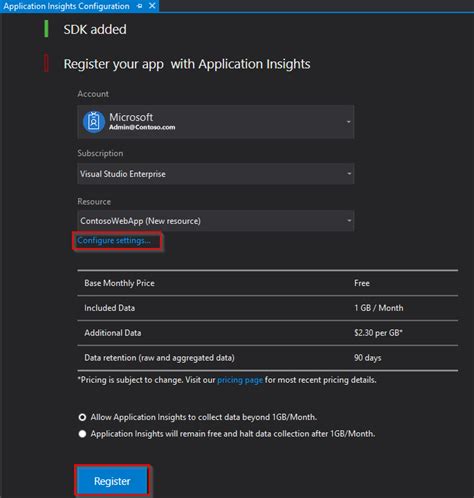Click the Resource field label
Viewport: 474px width, 498px height.
coord(94,202)
